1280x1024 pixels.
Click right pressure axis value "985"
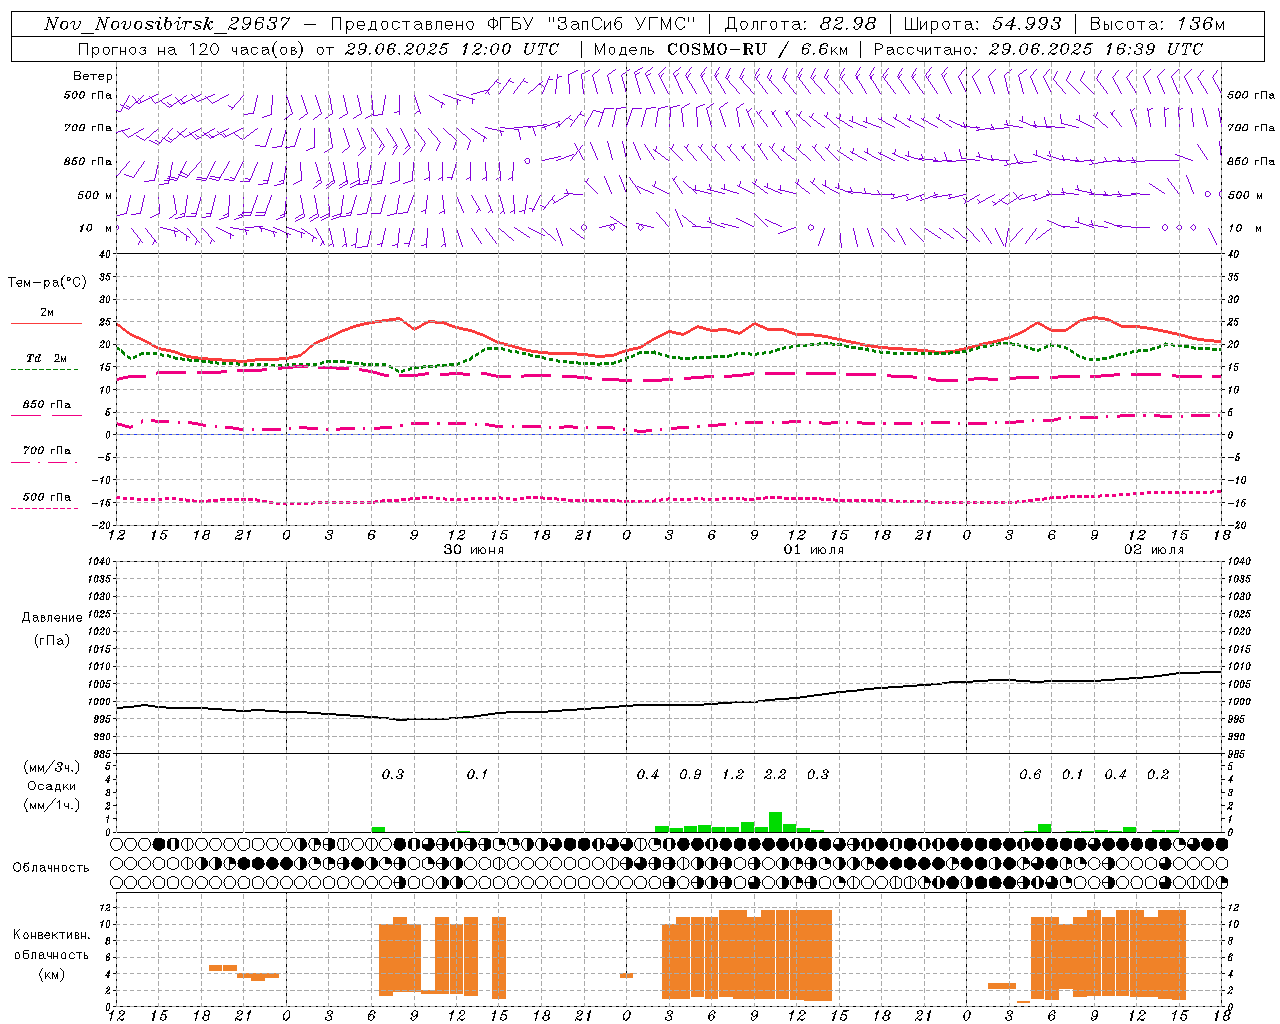pos(1238,754)
